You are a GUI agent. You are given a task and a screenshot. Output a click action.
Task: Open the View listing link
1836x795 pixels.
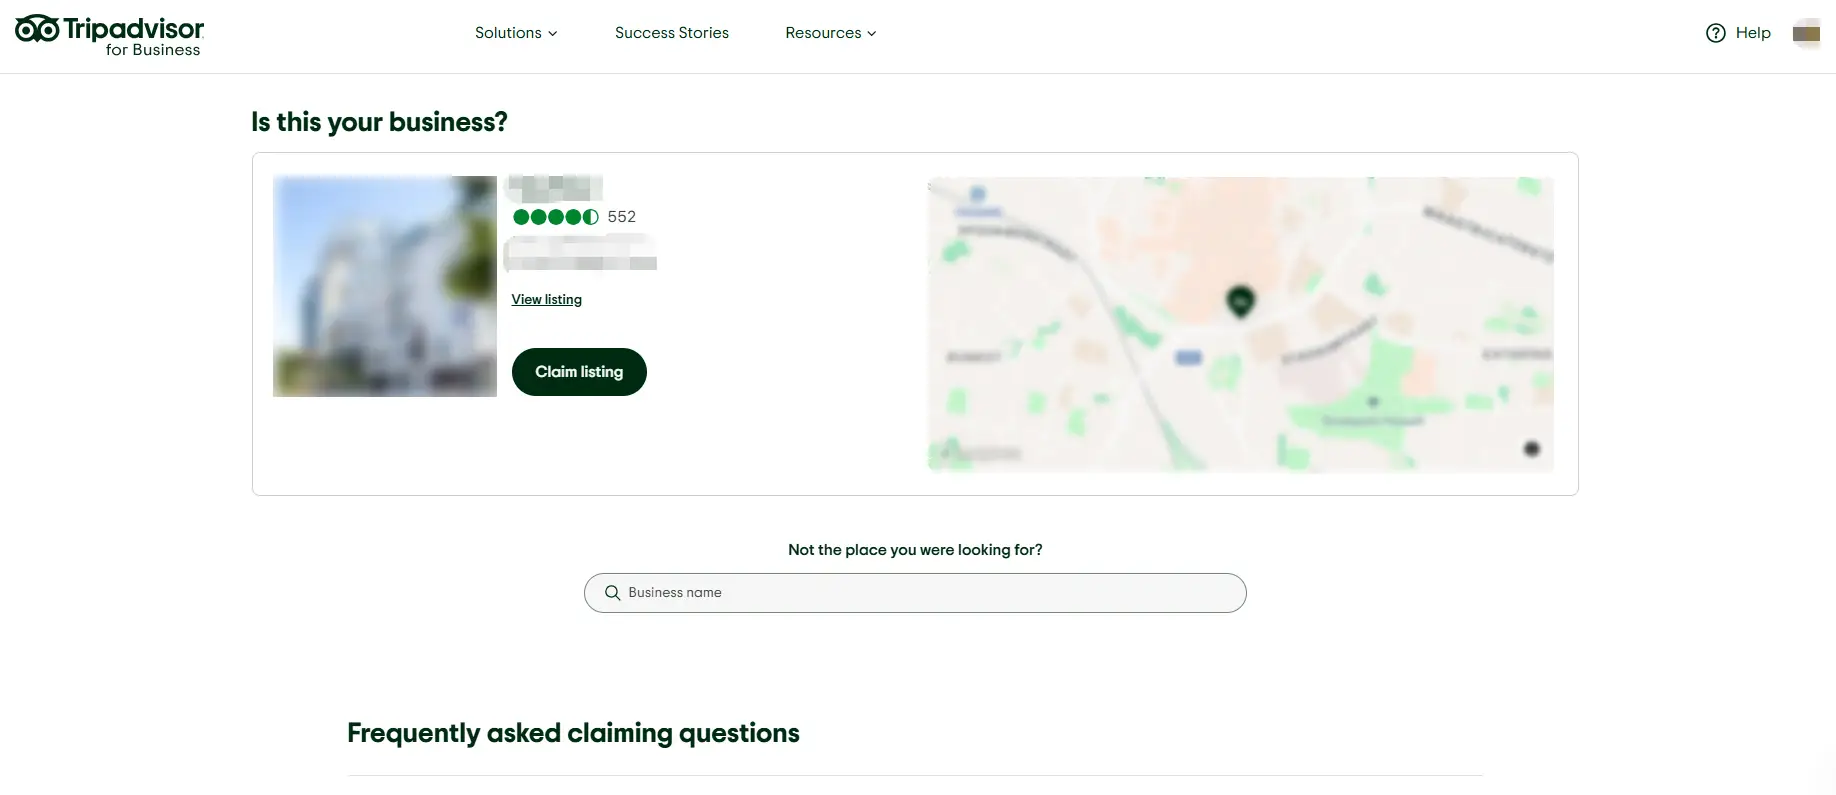[x=546, y=299]
